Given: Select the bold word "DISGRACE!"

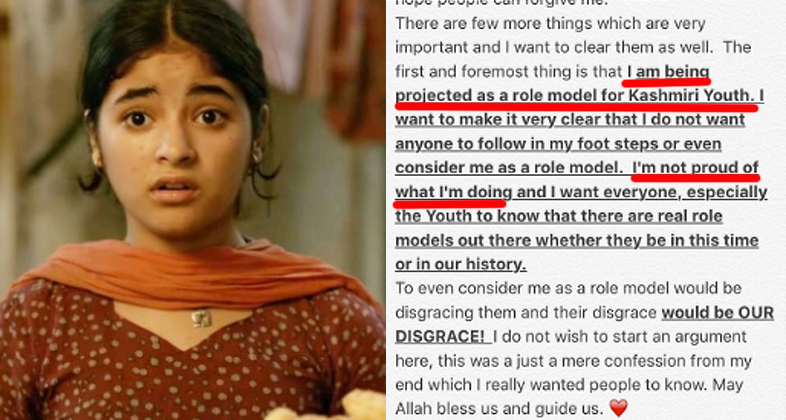Looking at the screenshot, I should (x=440, y=337).
